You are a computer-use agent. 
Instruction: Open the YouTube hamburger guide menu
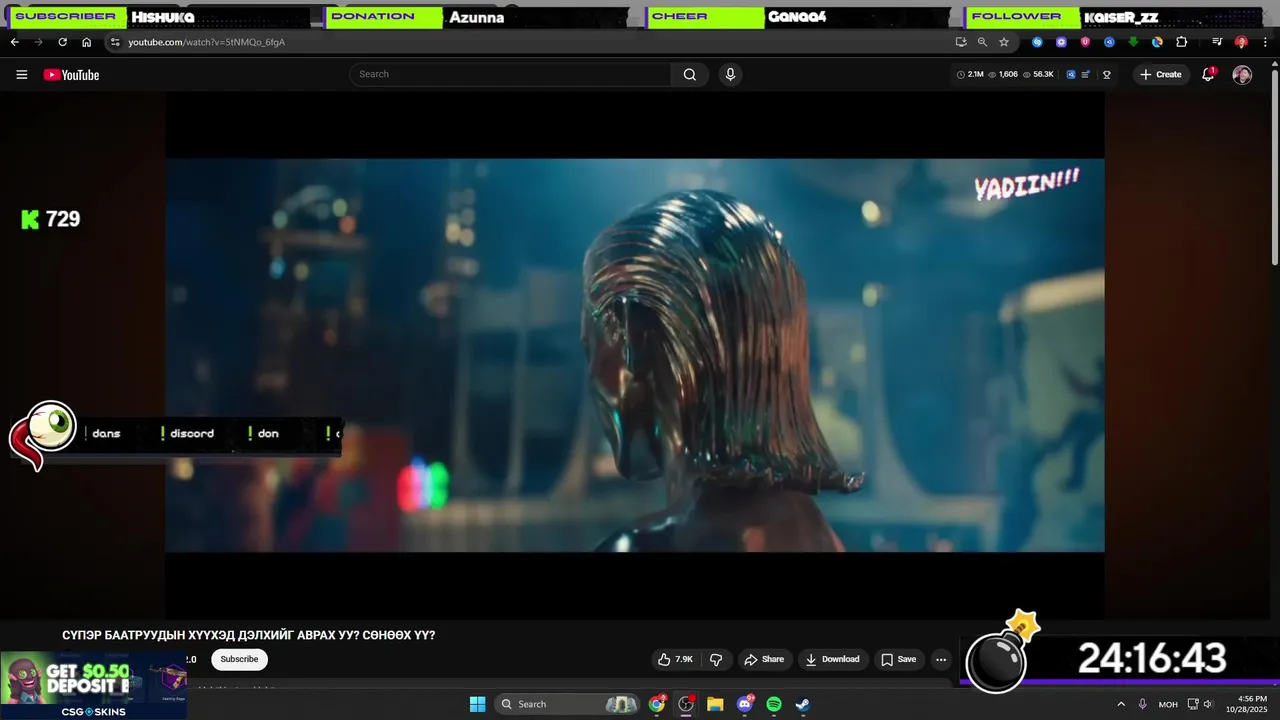coord(21,74)
